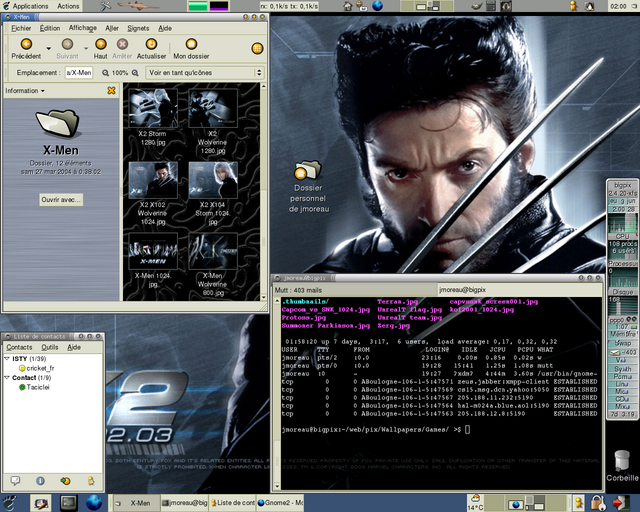Open the Information side pane dropdown
Viewport: 640px width, 512px height.
[x=25, y=91]
